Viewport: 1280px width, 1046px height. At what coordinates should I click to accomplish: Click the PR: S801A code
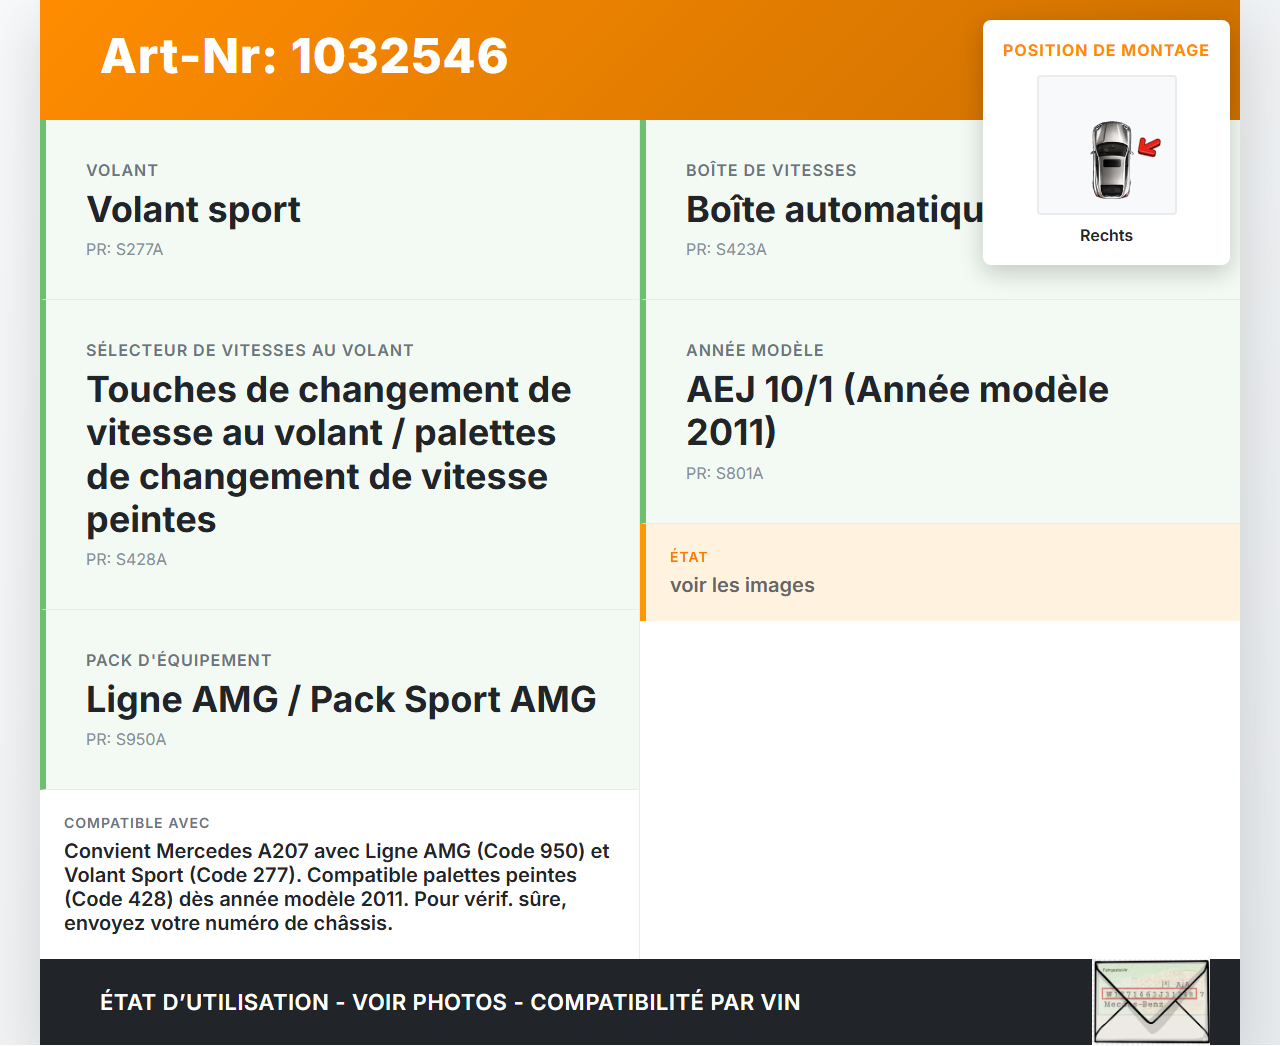point(724,474)
